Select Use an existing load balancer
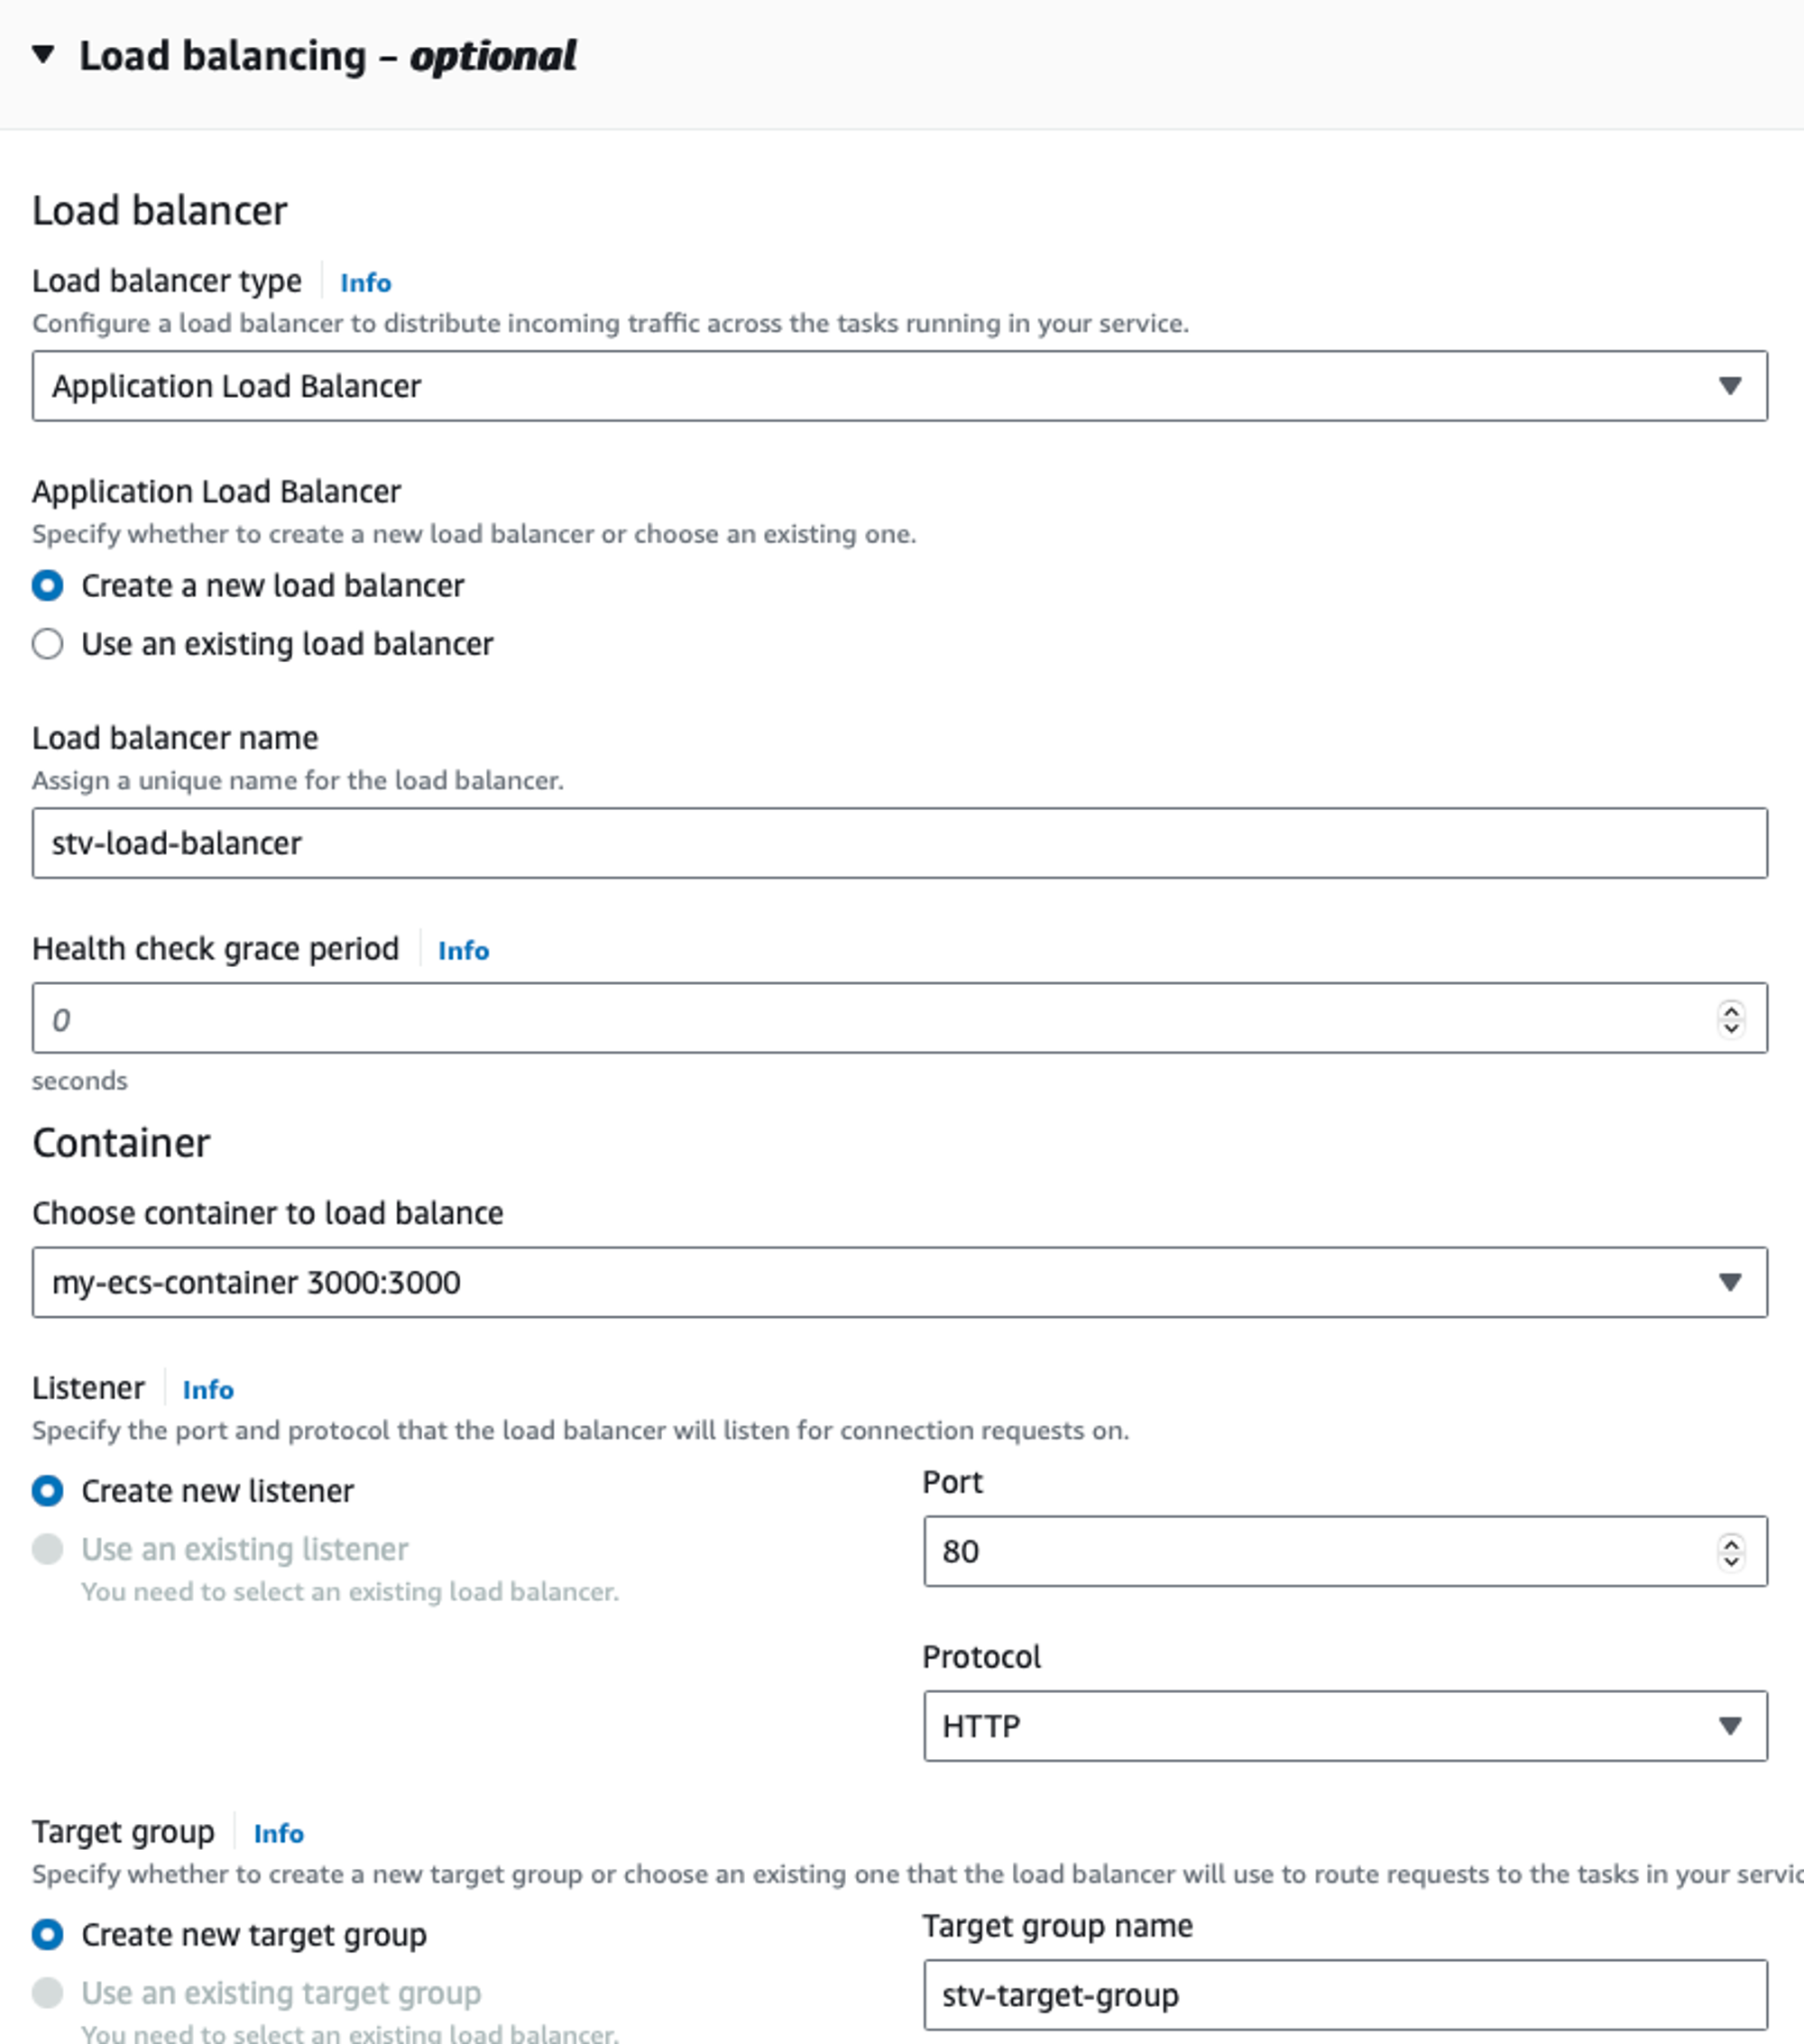Screen dimensions: 1804x2044 (48, 644)
